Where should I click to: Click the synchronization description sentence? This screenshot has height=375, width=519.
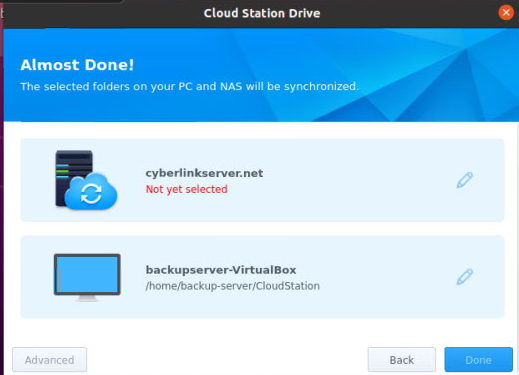190,87
